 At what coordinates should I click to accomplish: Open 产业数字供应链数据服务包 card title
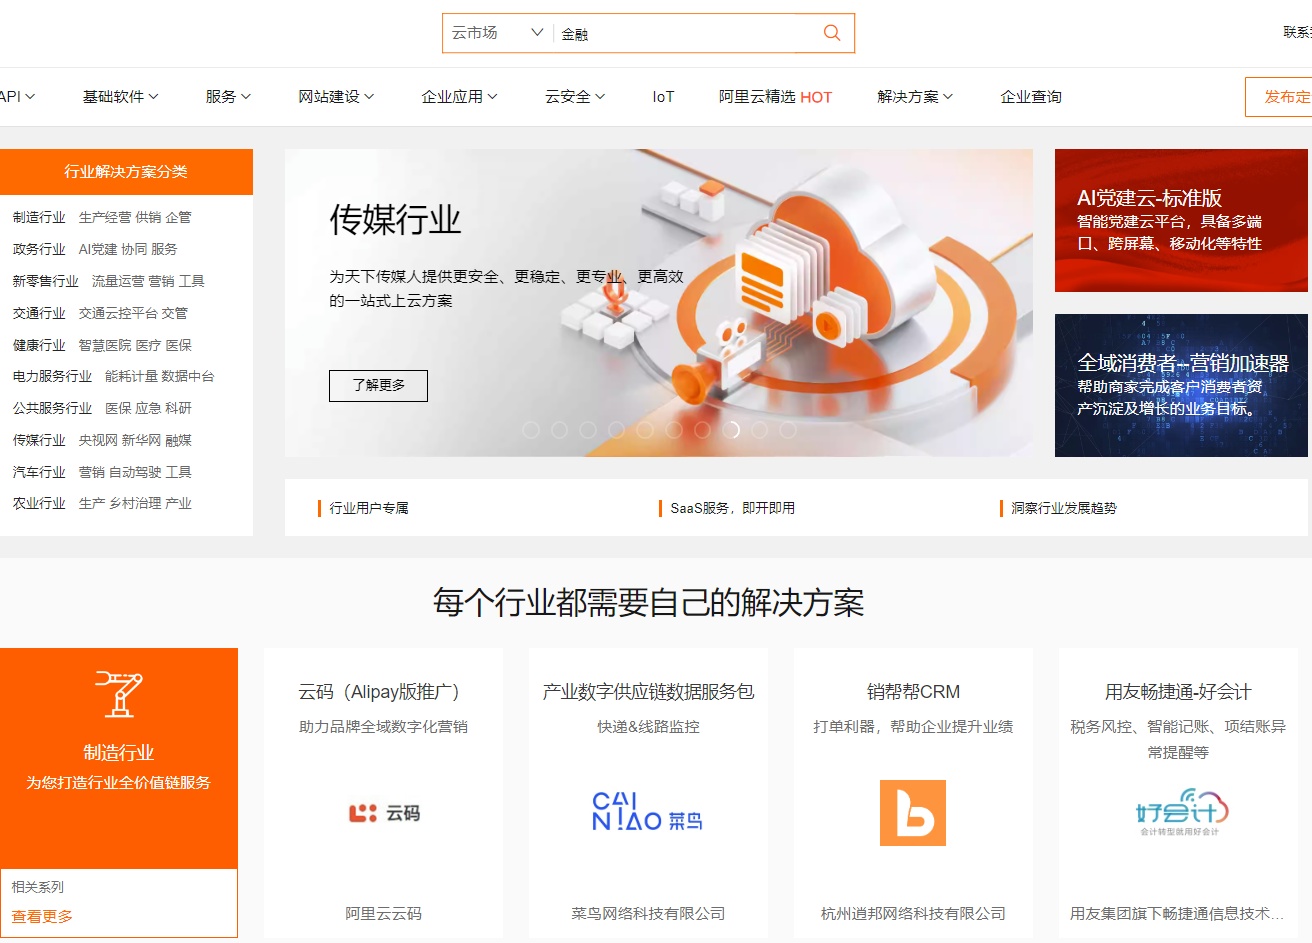point(648,691)
